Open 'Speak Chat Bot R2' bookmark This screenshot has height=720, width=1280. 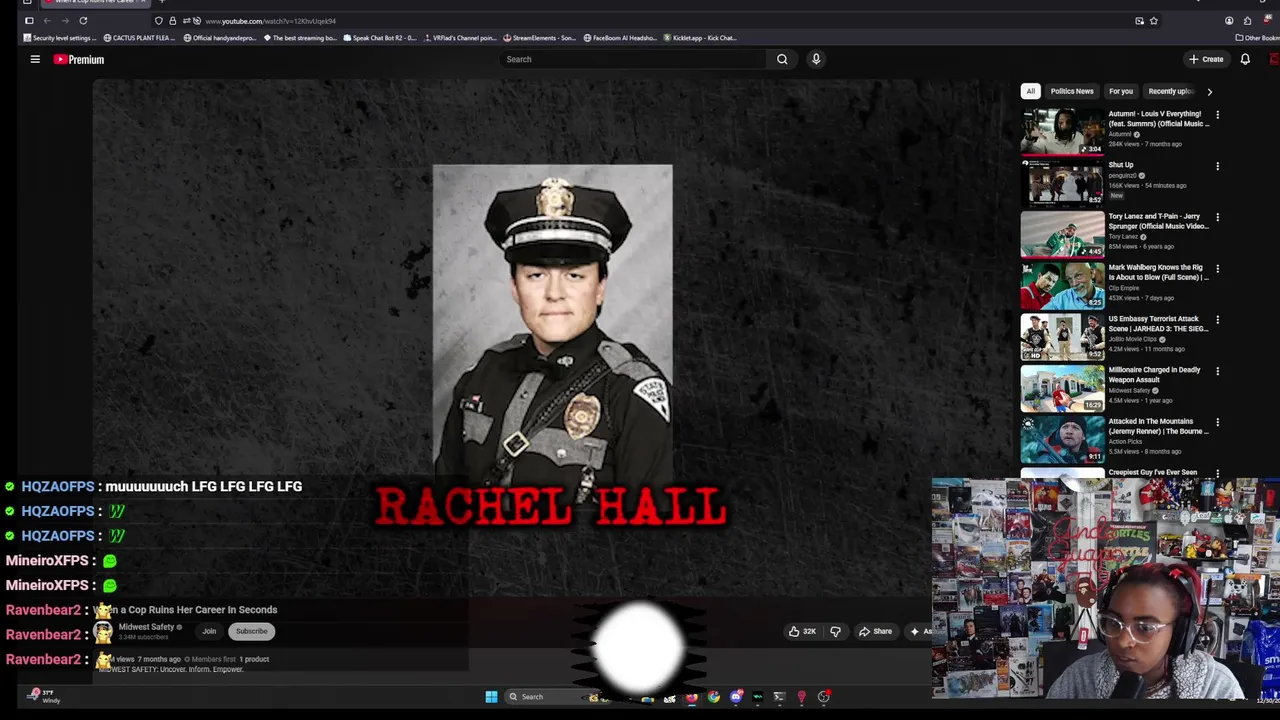pyautogui.click(x=380, y=38)
